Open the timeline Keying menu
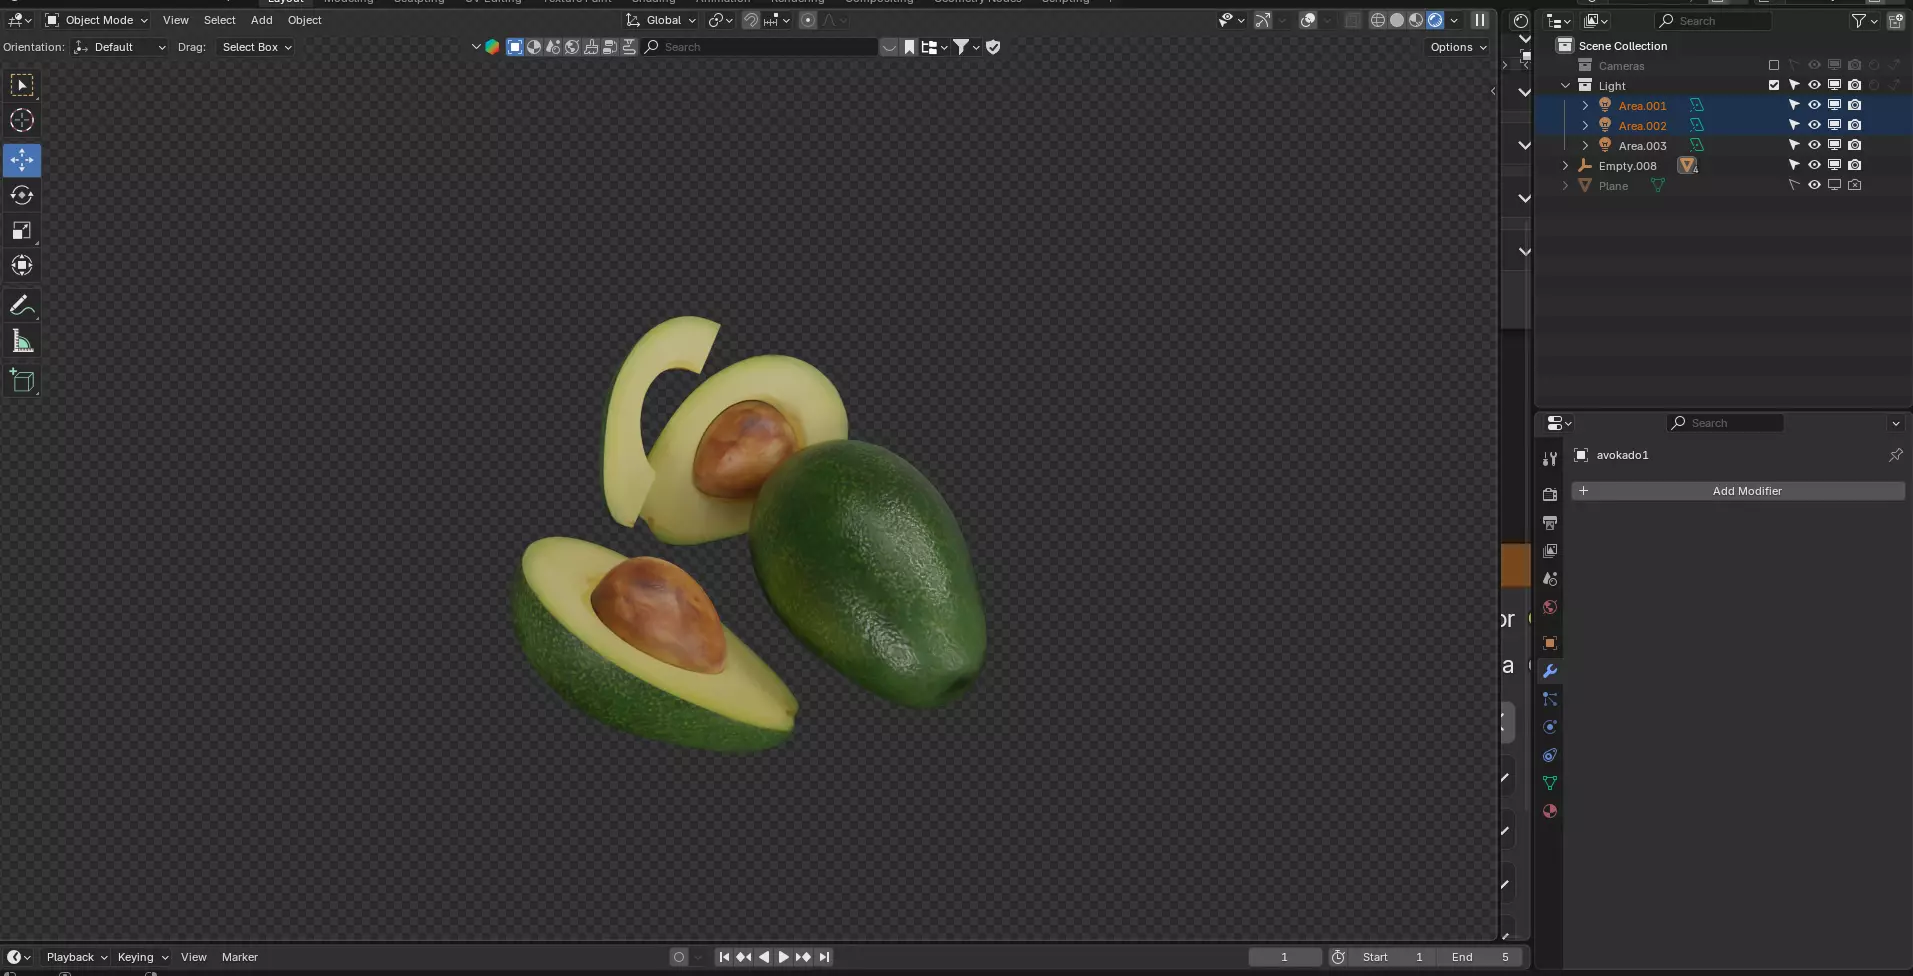The image size is (1913, 976). tap(142, 957)
